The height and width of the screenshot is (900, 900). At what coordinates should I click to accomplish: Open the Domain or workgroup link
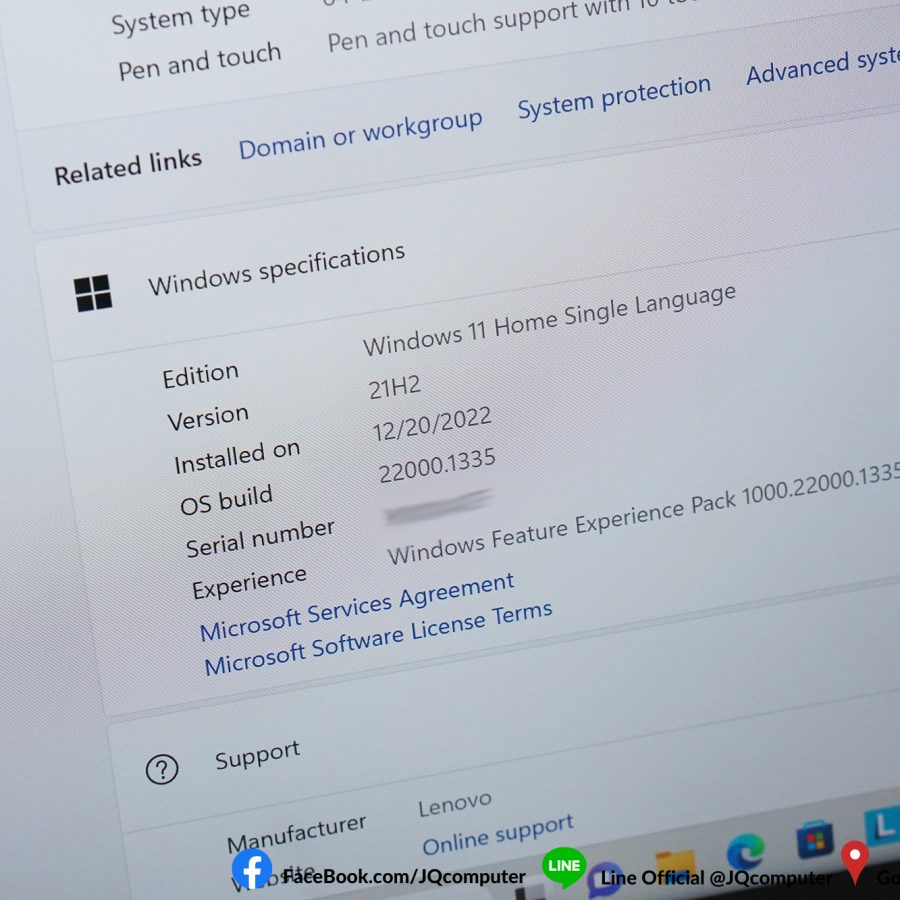tap(360, 134)
